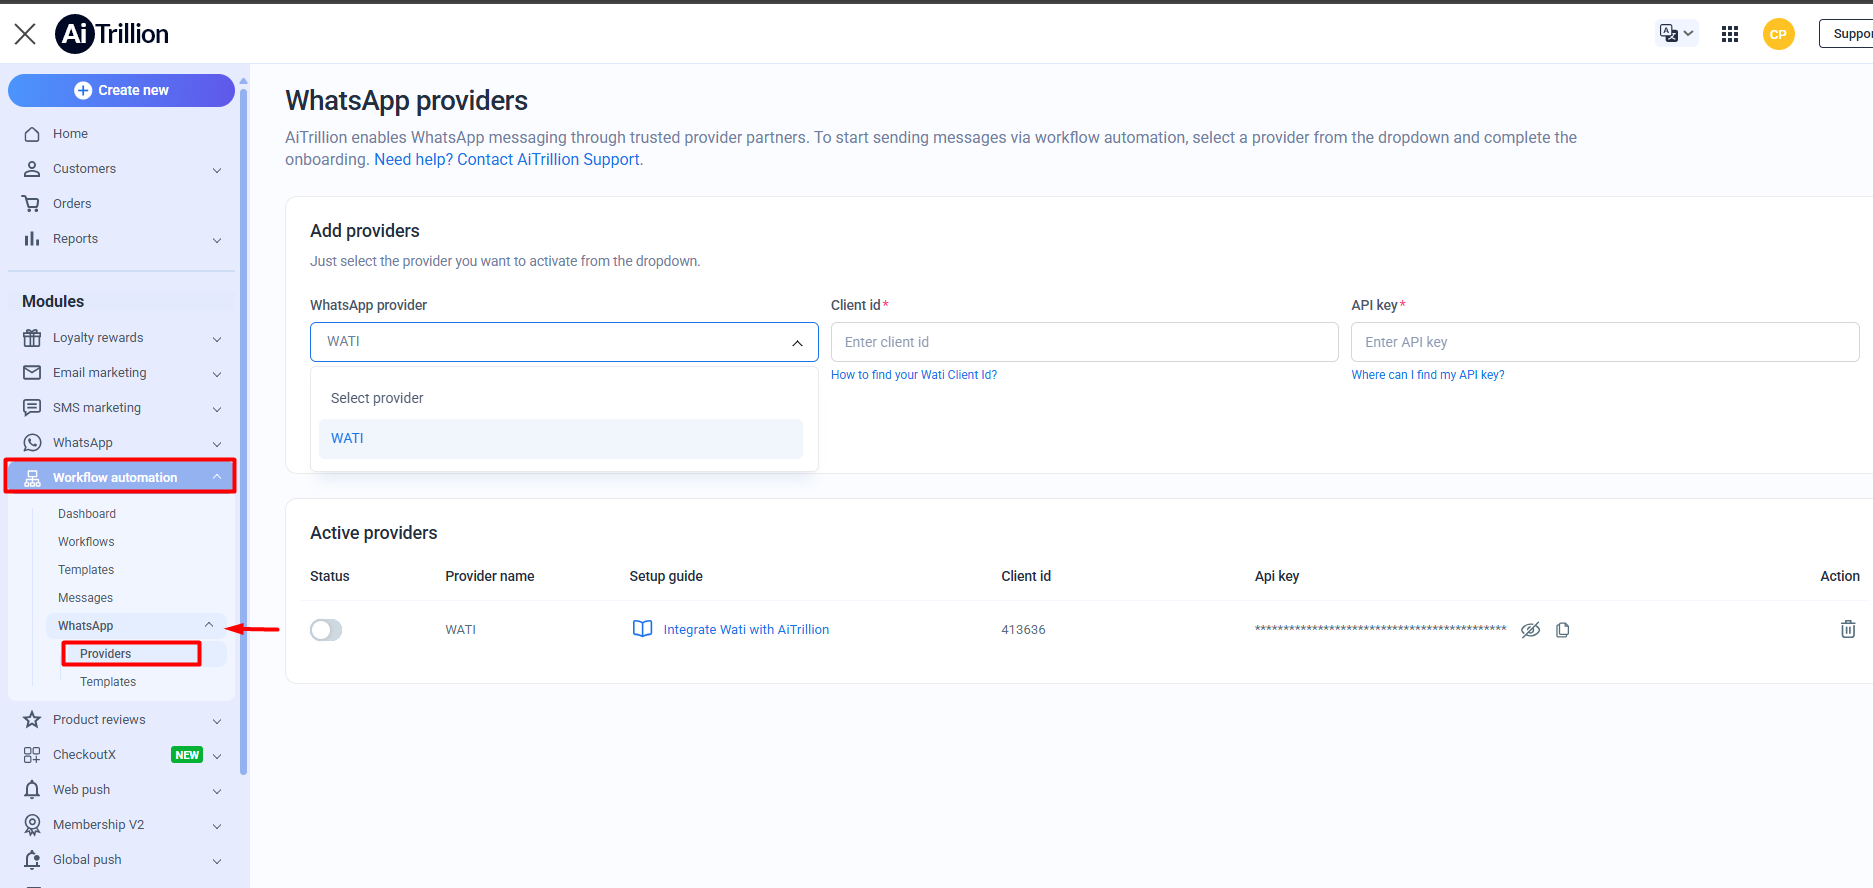The height and width of the screenshot is (888, 1873).
Task: Click the Loyalty rewards gift icon
Action: (32, 338)
